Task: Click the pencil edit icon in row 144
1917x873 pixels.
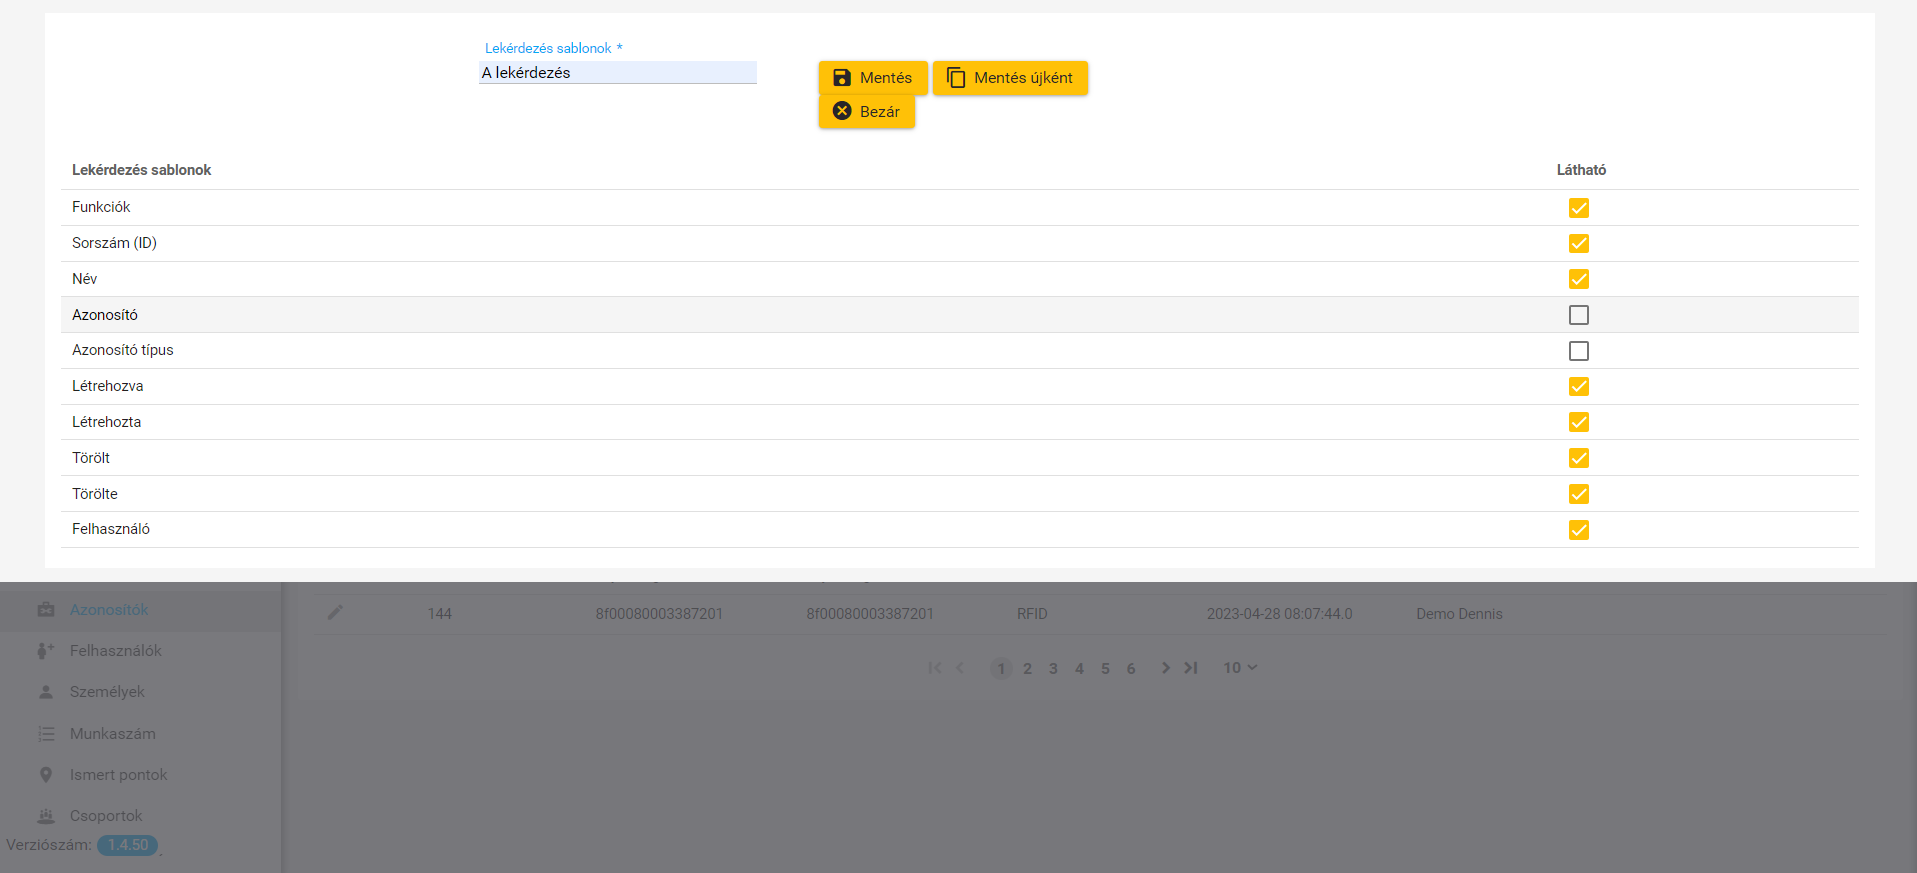Action: click(x=335, y=612)
